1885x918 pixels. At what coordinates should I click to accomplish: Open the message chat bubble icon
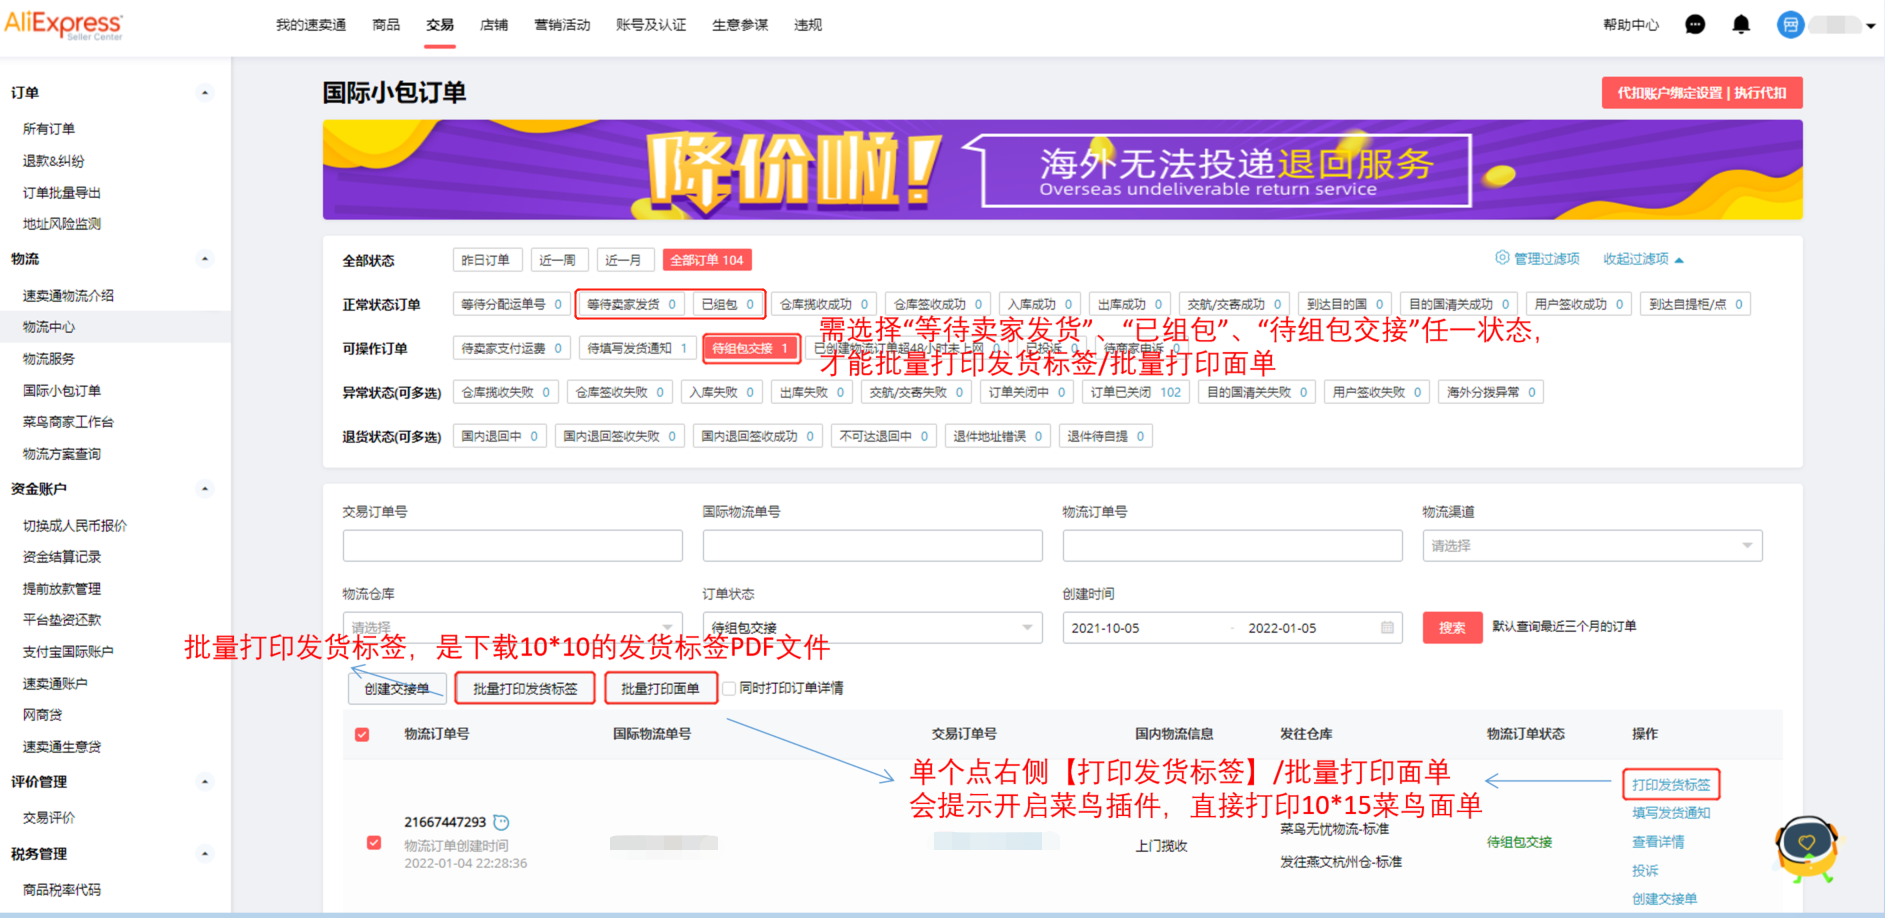pos(1695,25)
